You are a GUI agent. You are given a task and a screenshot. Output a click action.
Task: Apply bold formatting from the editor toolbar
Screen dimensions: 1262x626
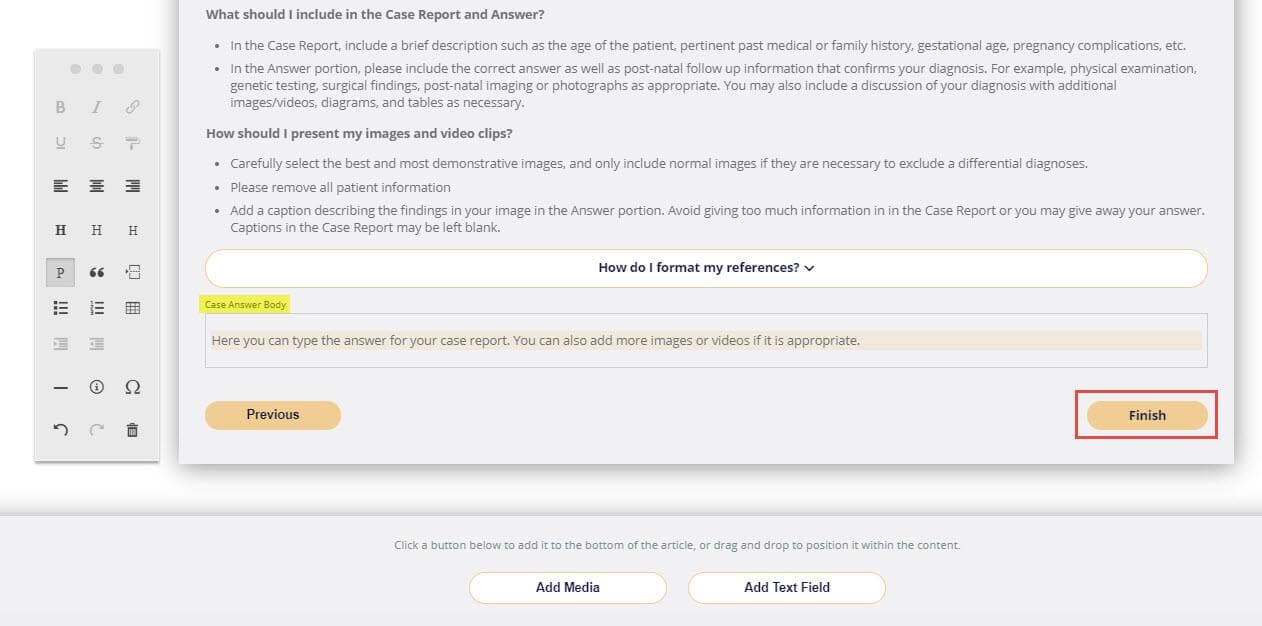pyautogui.click(x=60, y=107)
